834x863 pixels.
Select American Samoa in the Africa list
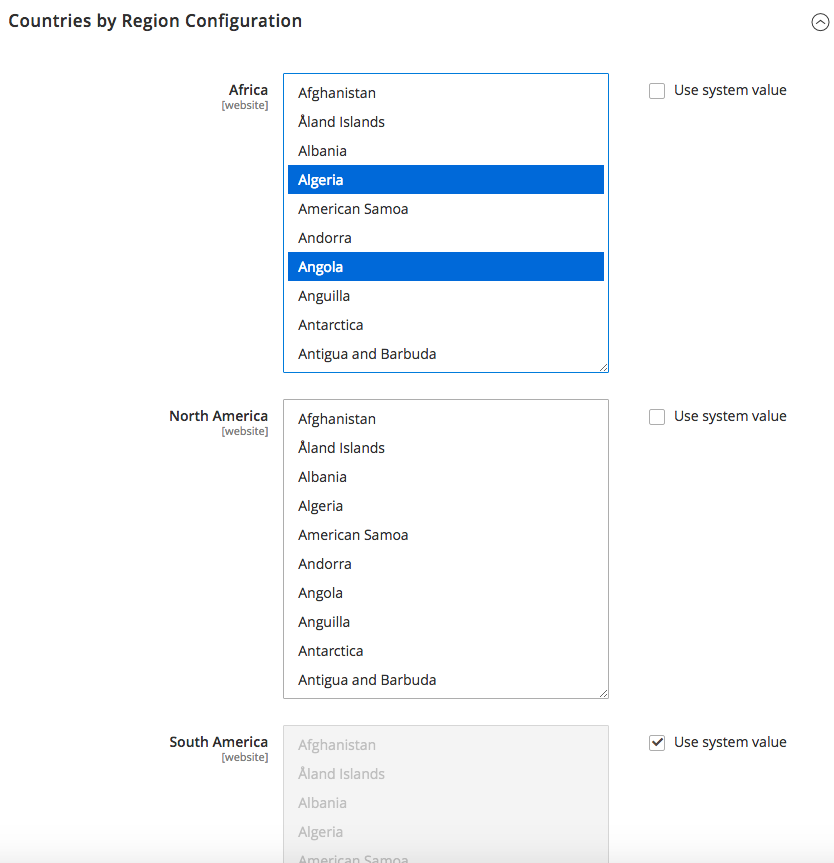click(x=445, y=209)
